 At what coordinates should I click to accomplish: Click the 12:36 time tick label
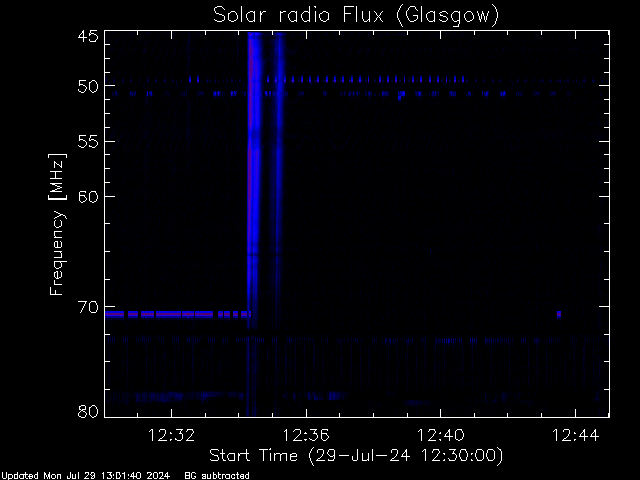pos(306,435)
